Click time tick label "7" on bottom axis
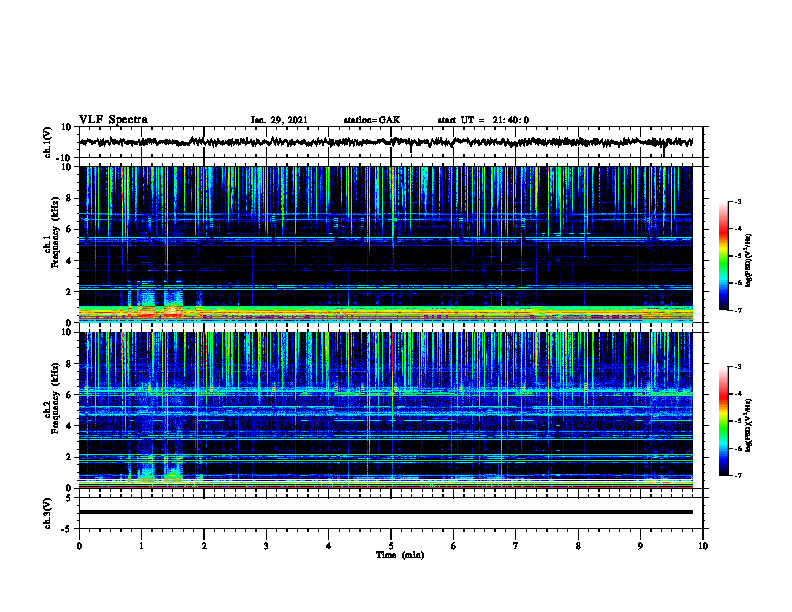This screenshot has height=612, width=792. 516,546
